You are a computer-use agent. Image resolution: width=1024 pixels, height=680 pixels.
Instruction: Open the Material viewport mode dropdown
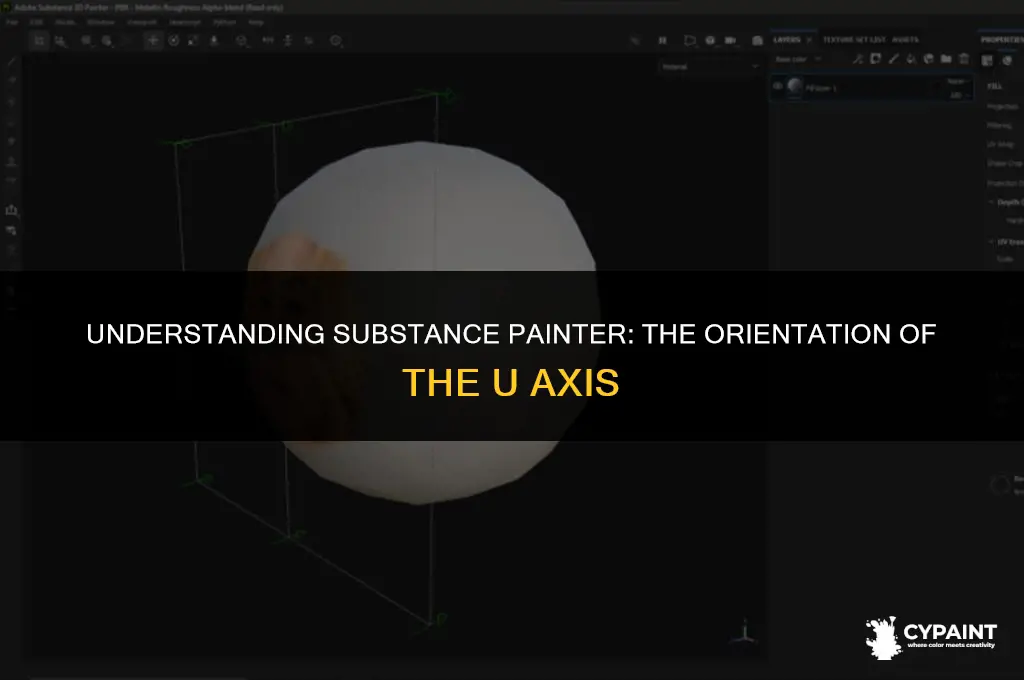tap(710, 67)
